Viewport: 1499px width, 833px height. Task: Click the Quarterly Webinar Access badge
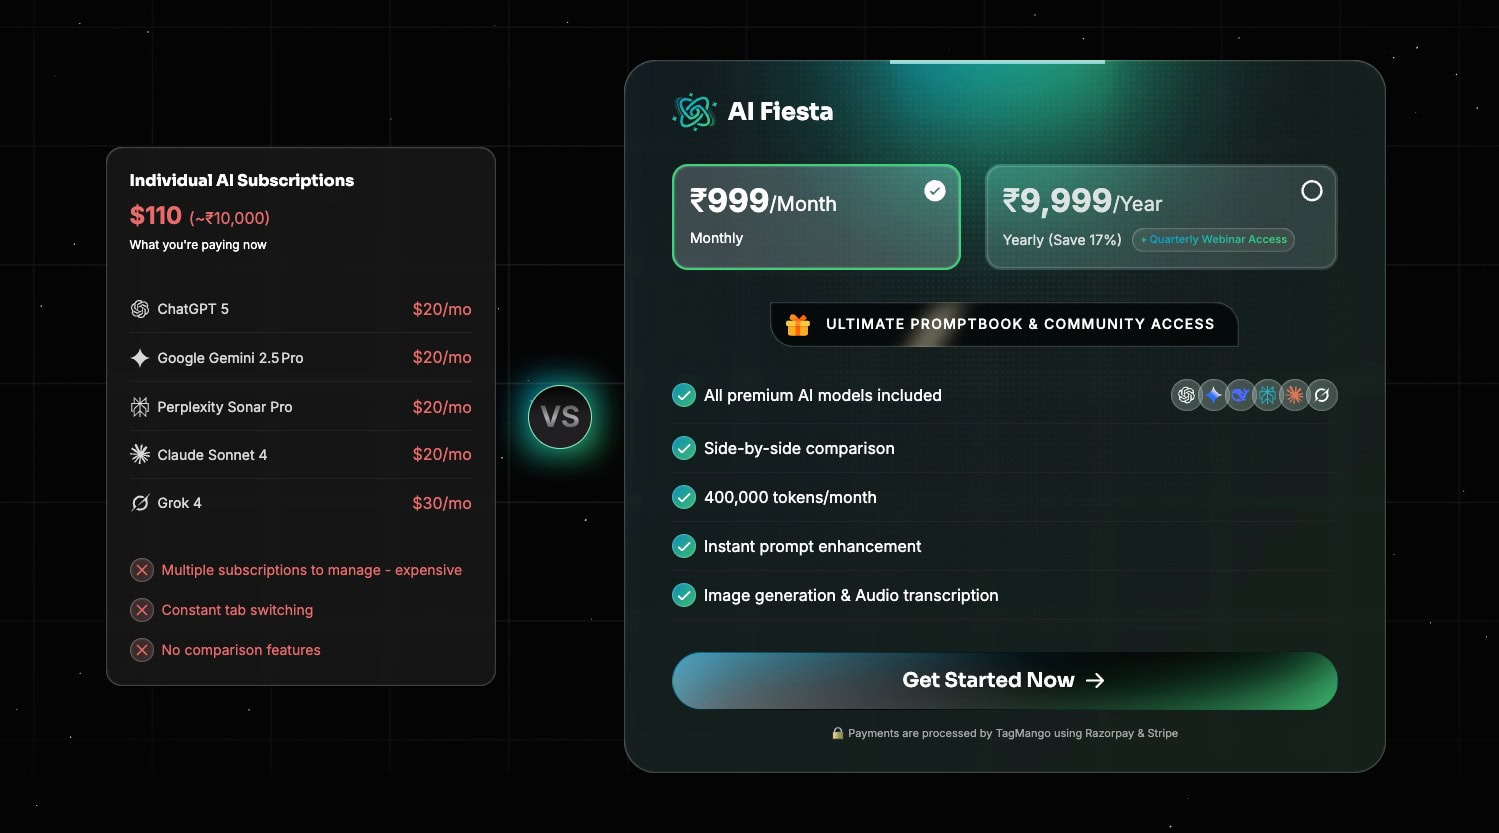1213,240
